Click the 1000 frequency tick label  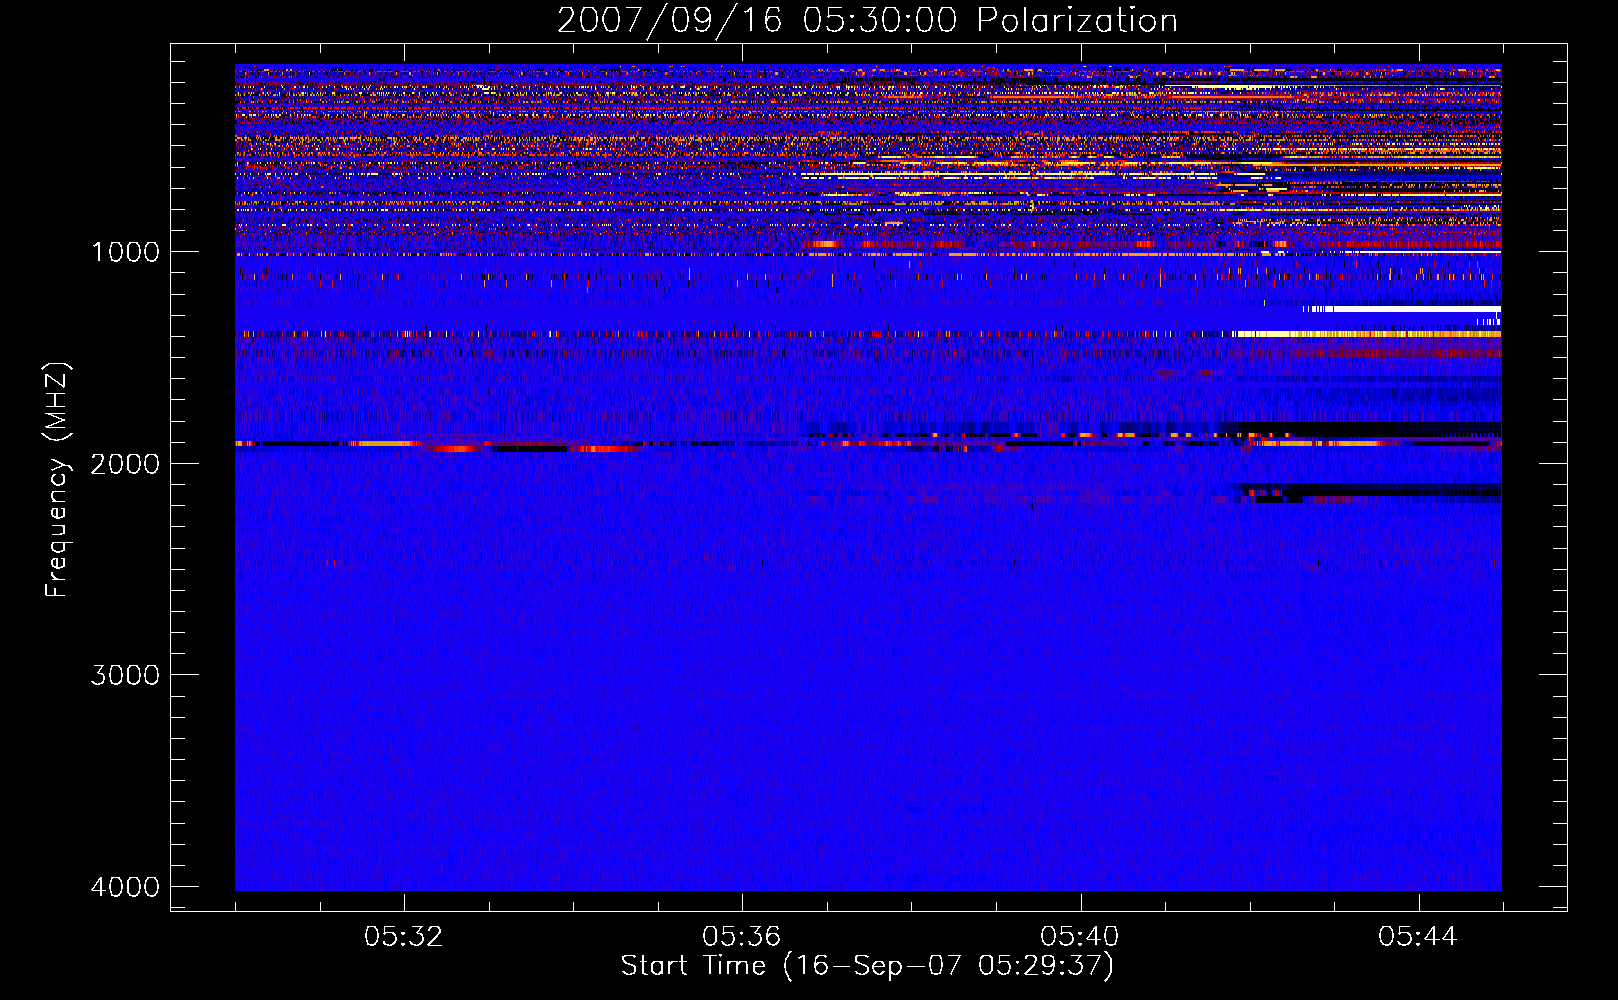click(x=125, y=252)
